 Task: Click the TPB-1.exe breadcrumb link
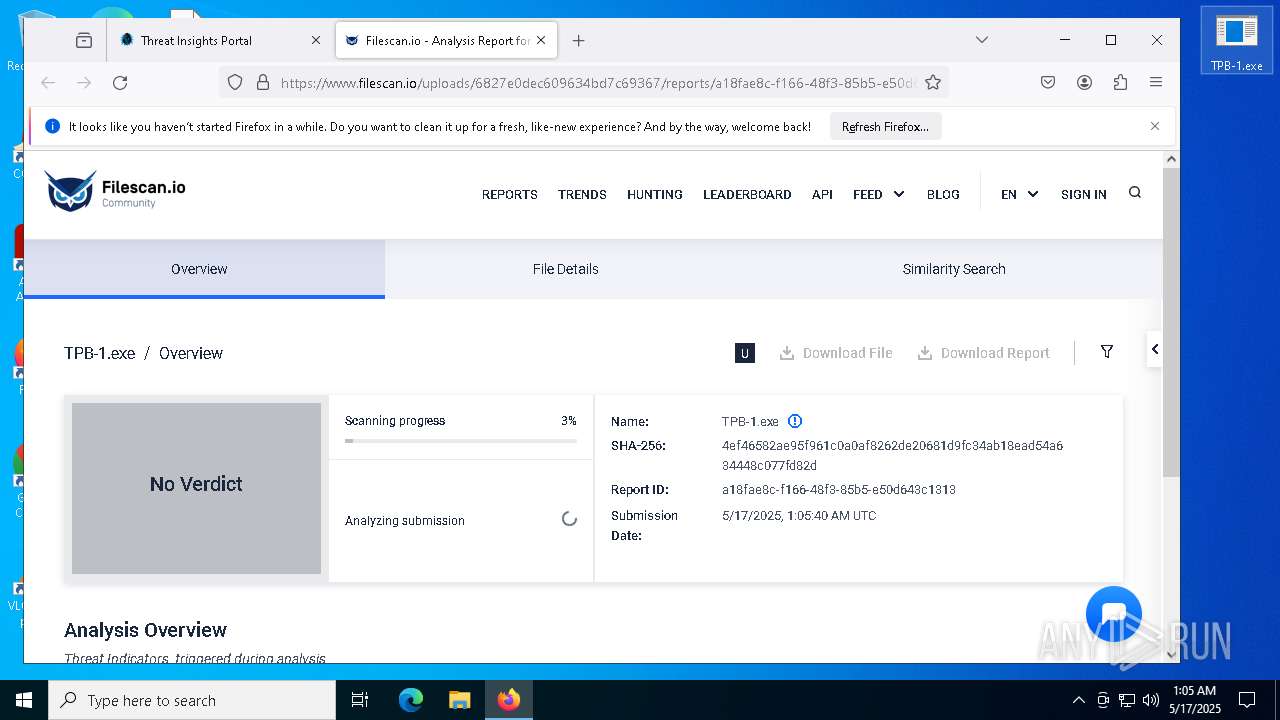[x=99, y=353]
